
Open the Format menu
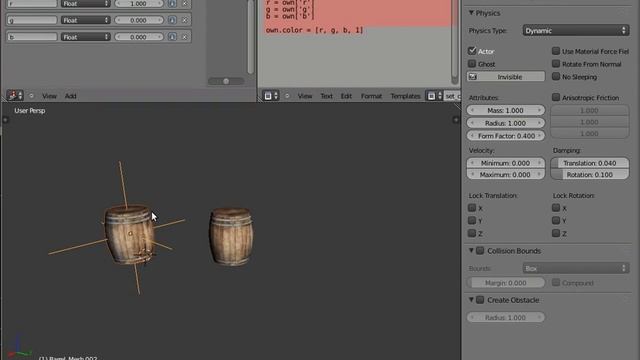pos(371,96)
